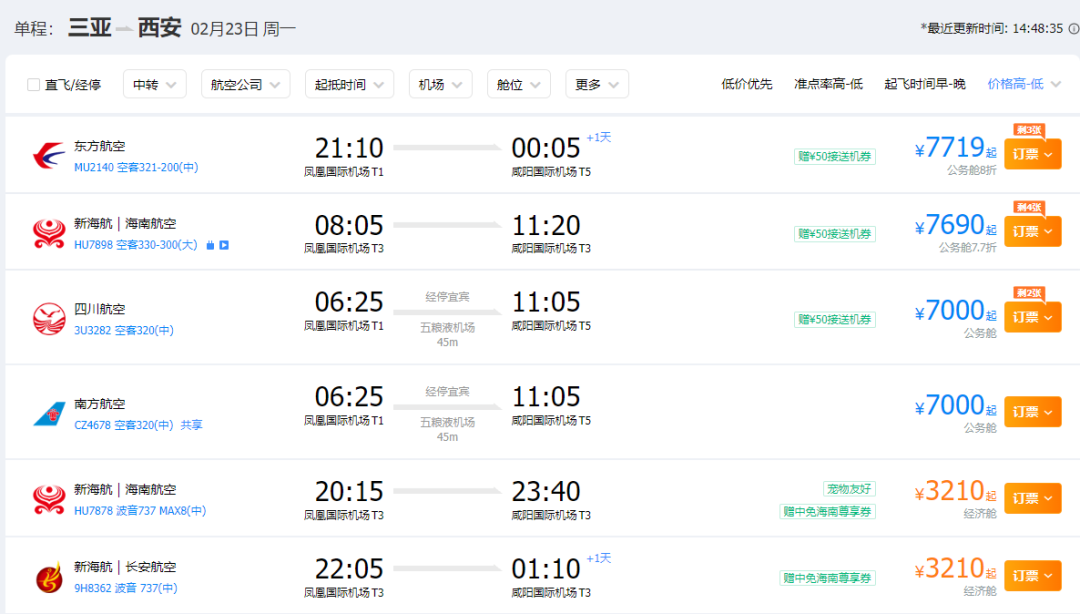Click flight number MU2140 link
This screenshot has width=1080, height=614.
(x=94, y=167)
